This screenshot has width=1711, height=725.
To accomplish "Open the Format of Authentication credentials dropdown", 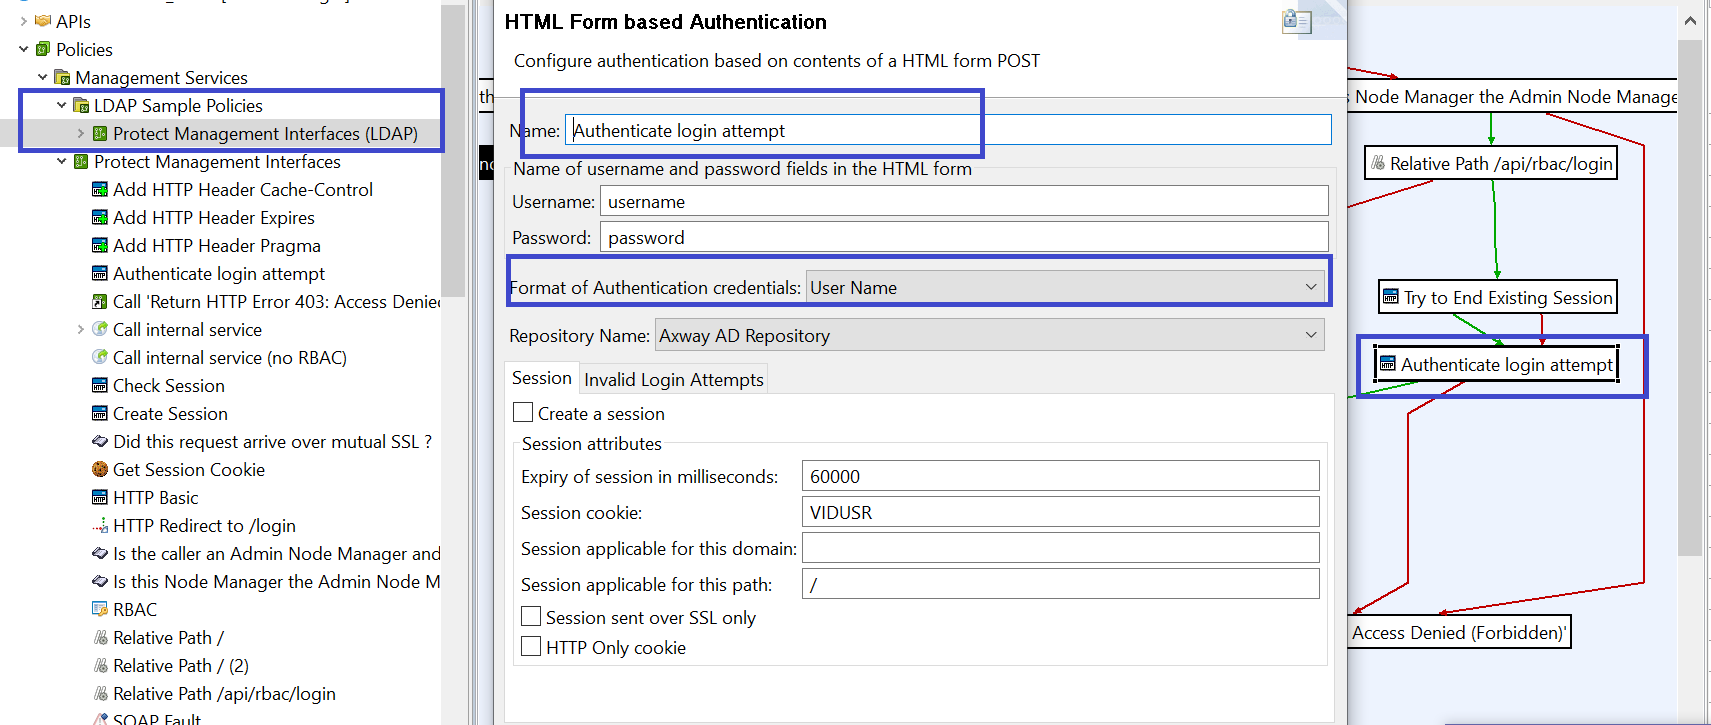I will click(1066, 287).
